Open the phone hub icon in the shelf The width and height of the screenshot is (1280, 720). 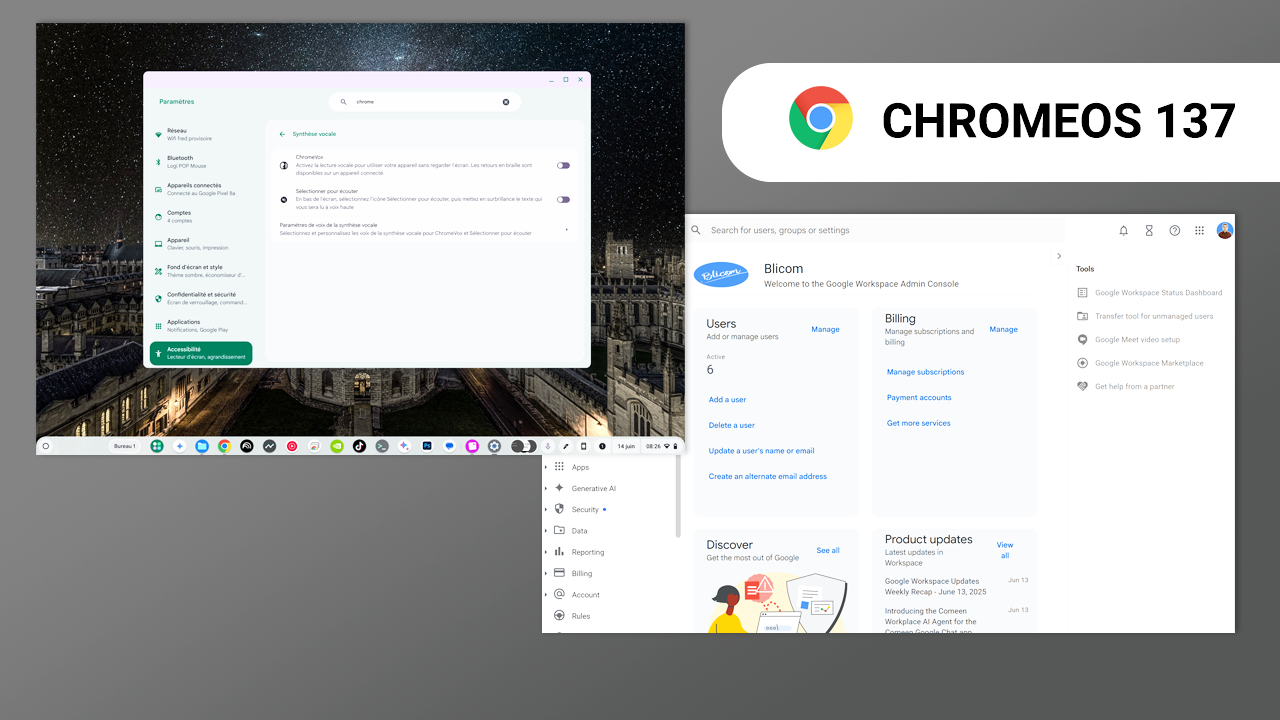click(x=583, y=446)
